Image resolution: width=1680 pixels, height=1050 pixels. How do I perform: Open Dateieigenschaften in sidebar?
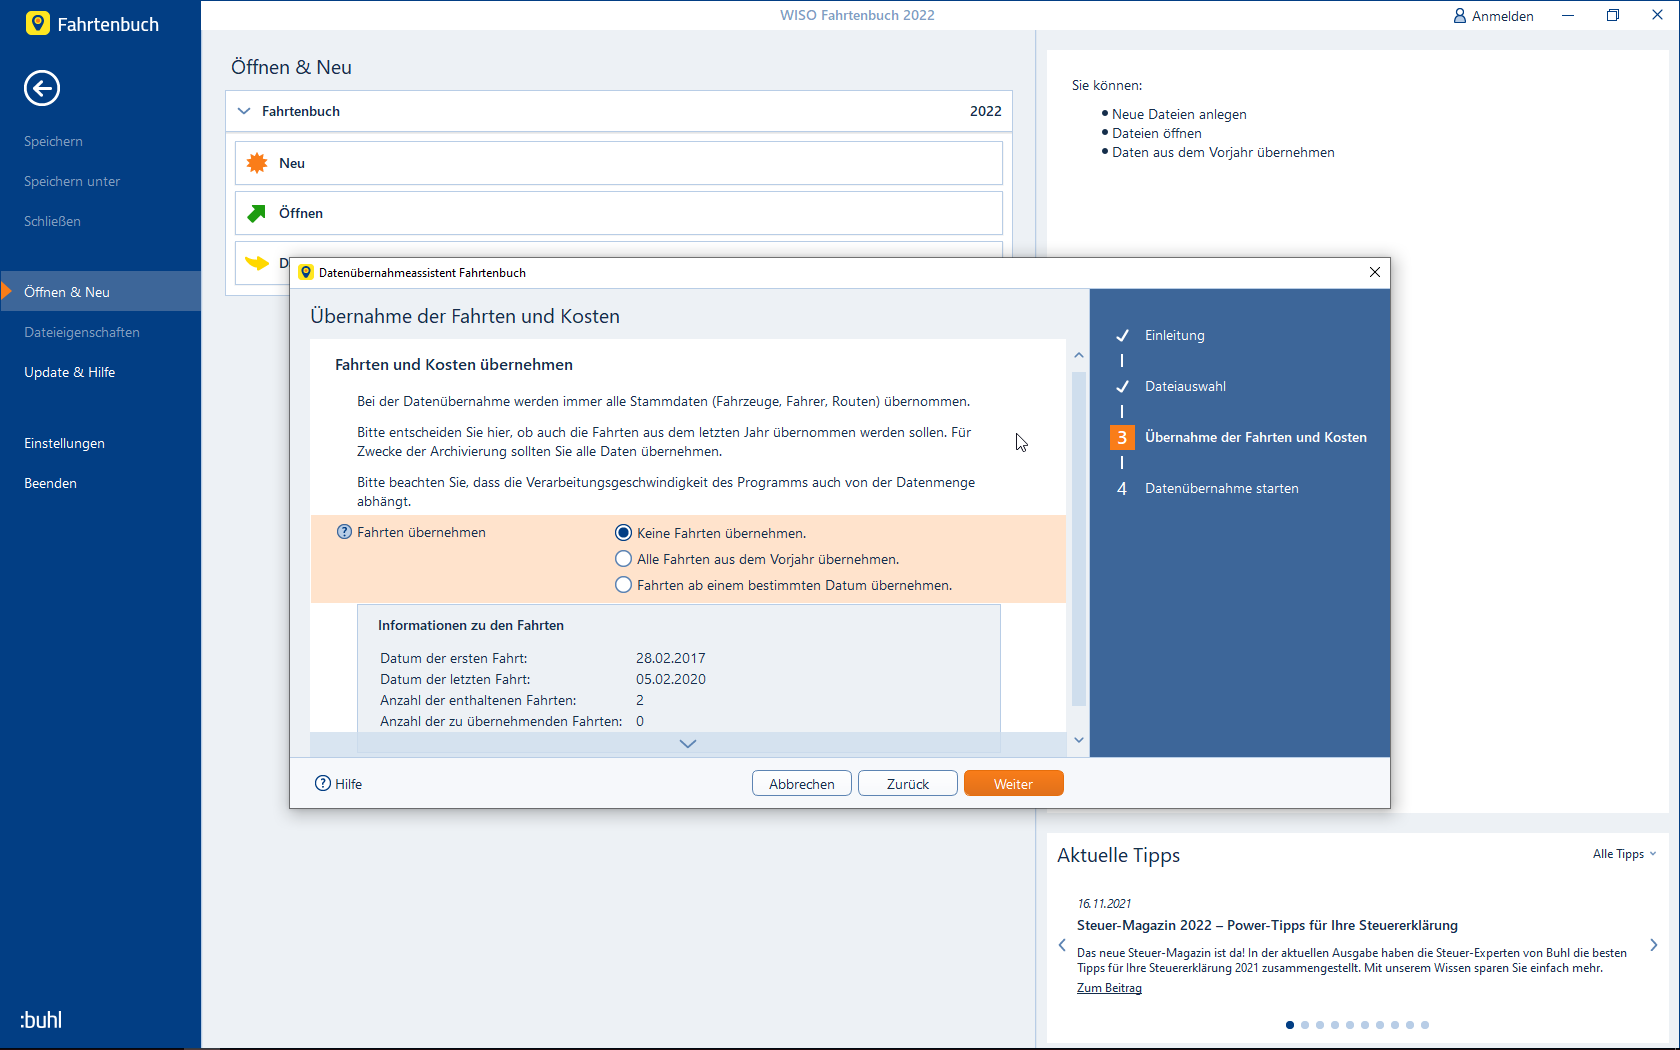(82, 332)
